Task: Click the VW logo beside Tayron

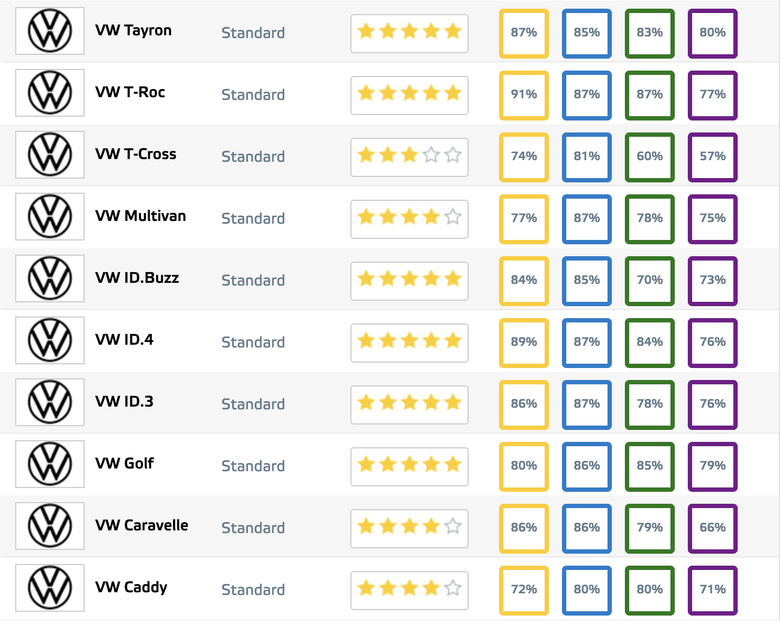Action: 50,31
